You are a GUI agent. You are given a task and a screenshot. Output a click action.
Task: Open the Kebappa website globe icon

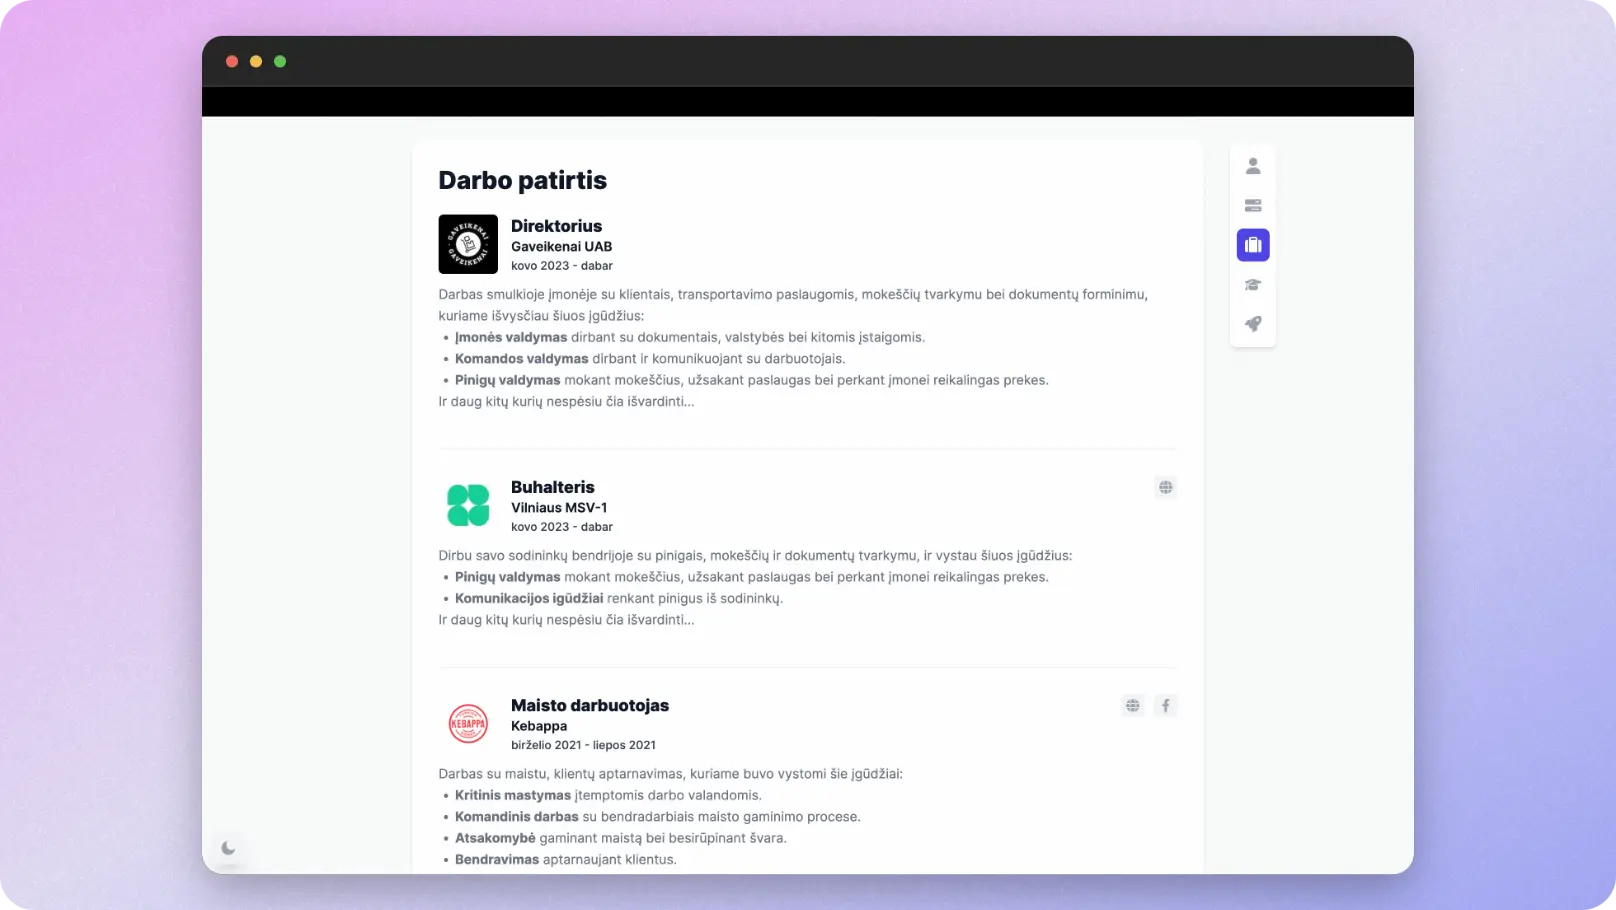(1132, 706)
